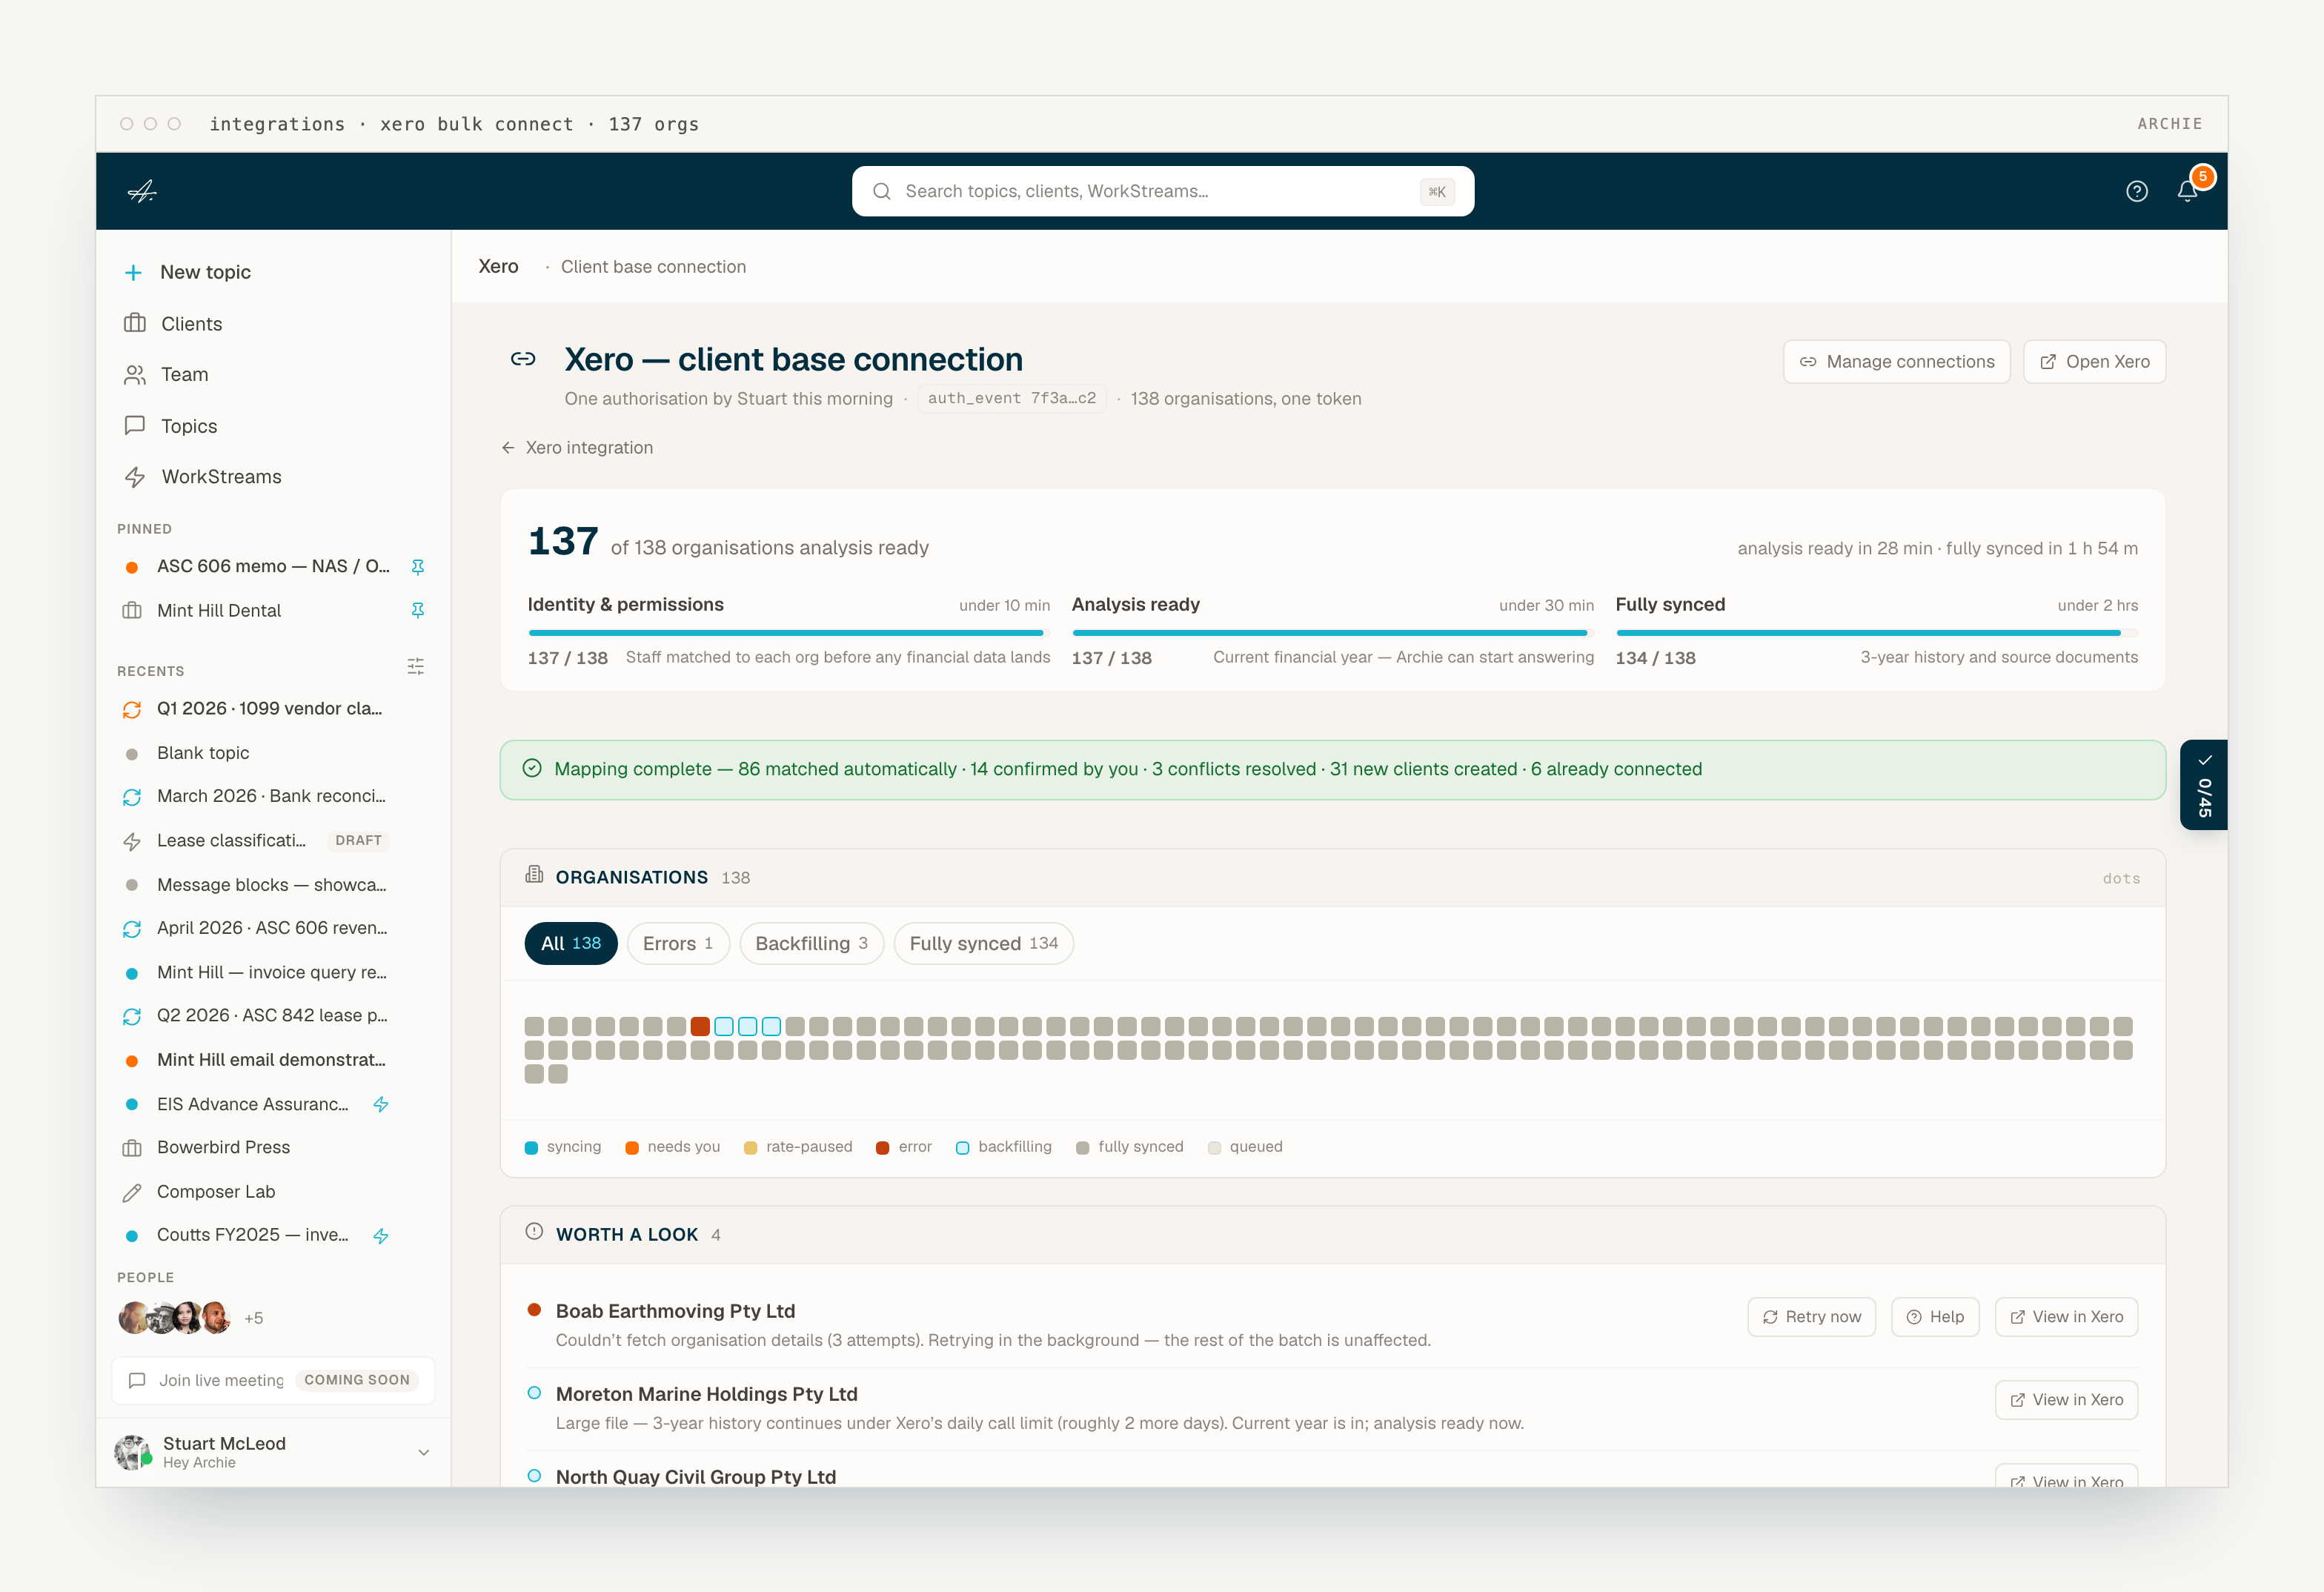The image size is (2324, 1592).
Task: Click Stuart McLeod avatar
Action: (x=133, y=1452)
